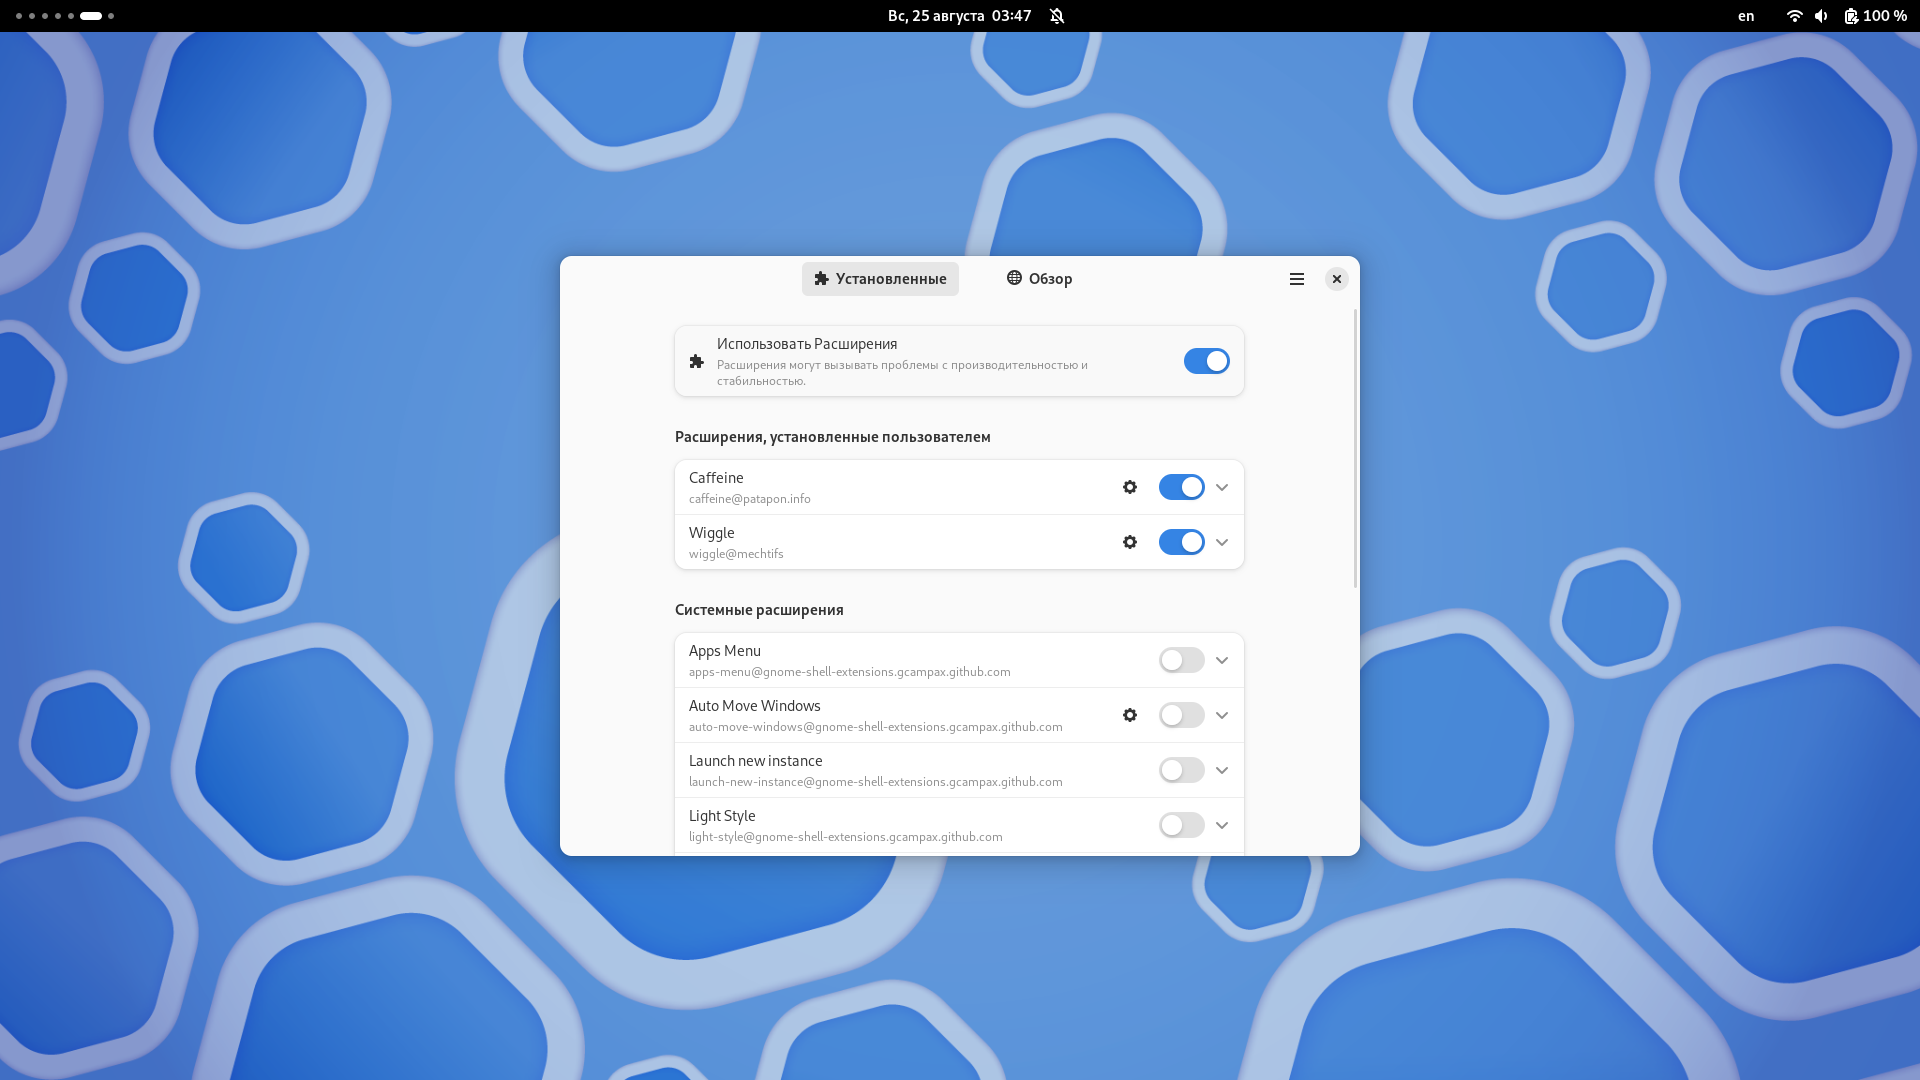
Task: Expand the Auto Move Windows row chevron
Action: 1222,715
